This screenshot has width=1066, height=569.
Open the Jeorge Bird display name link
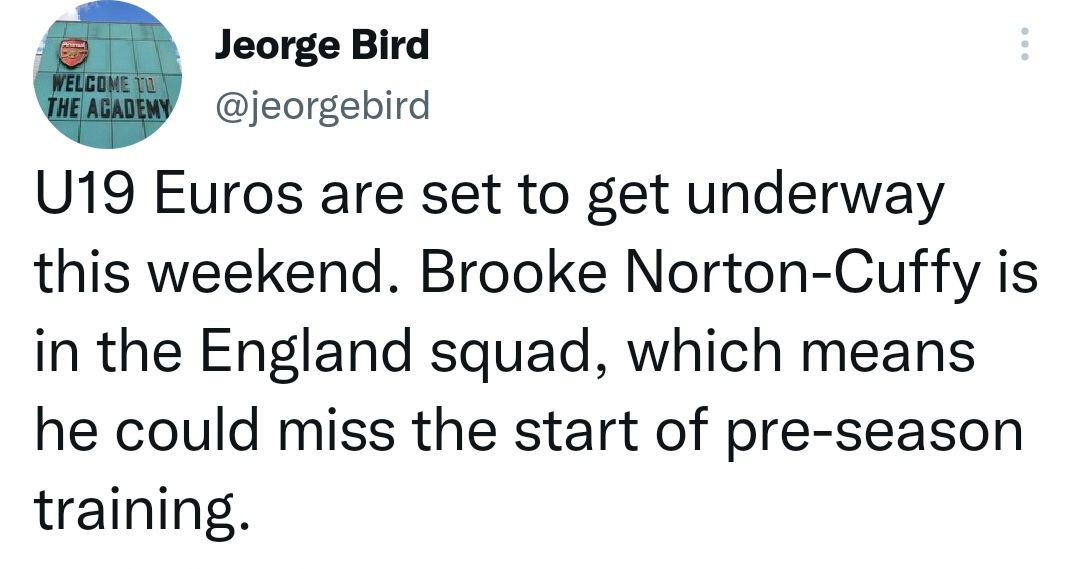click(x=321, y=45)
